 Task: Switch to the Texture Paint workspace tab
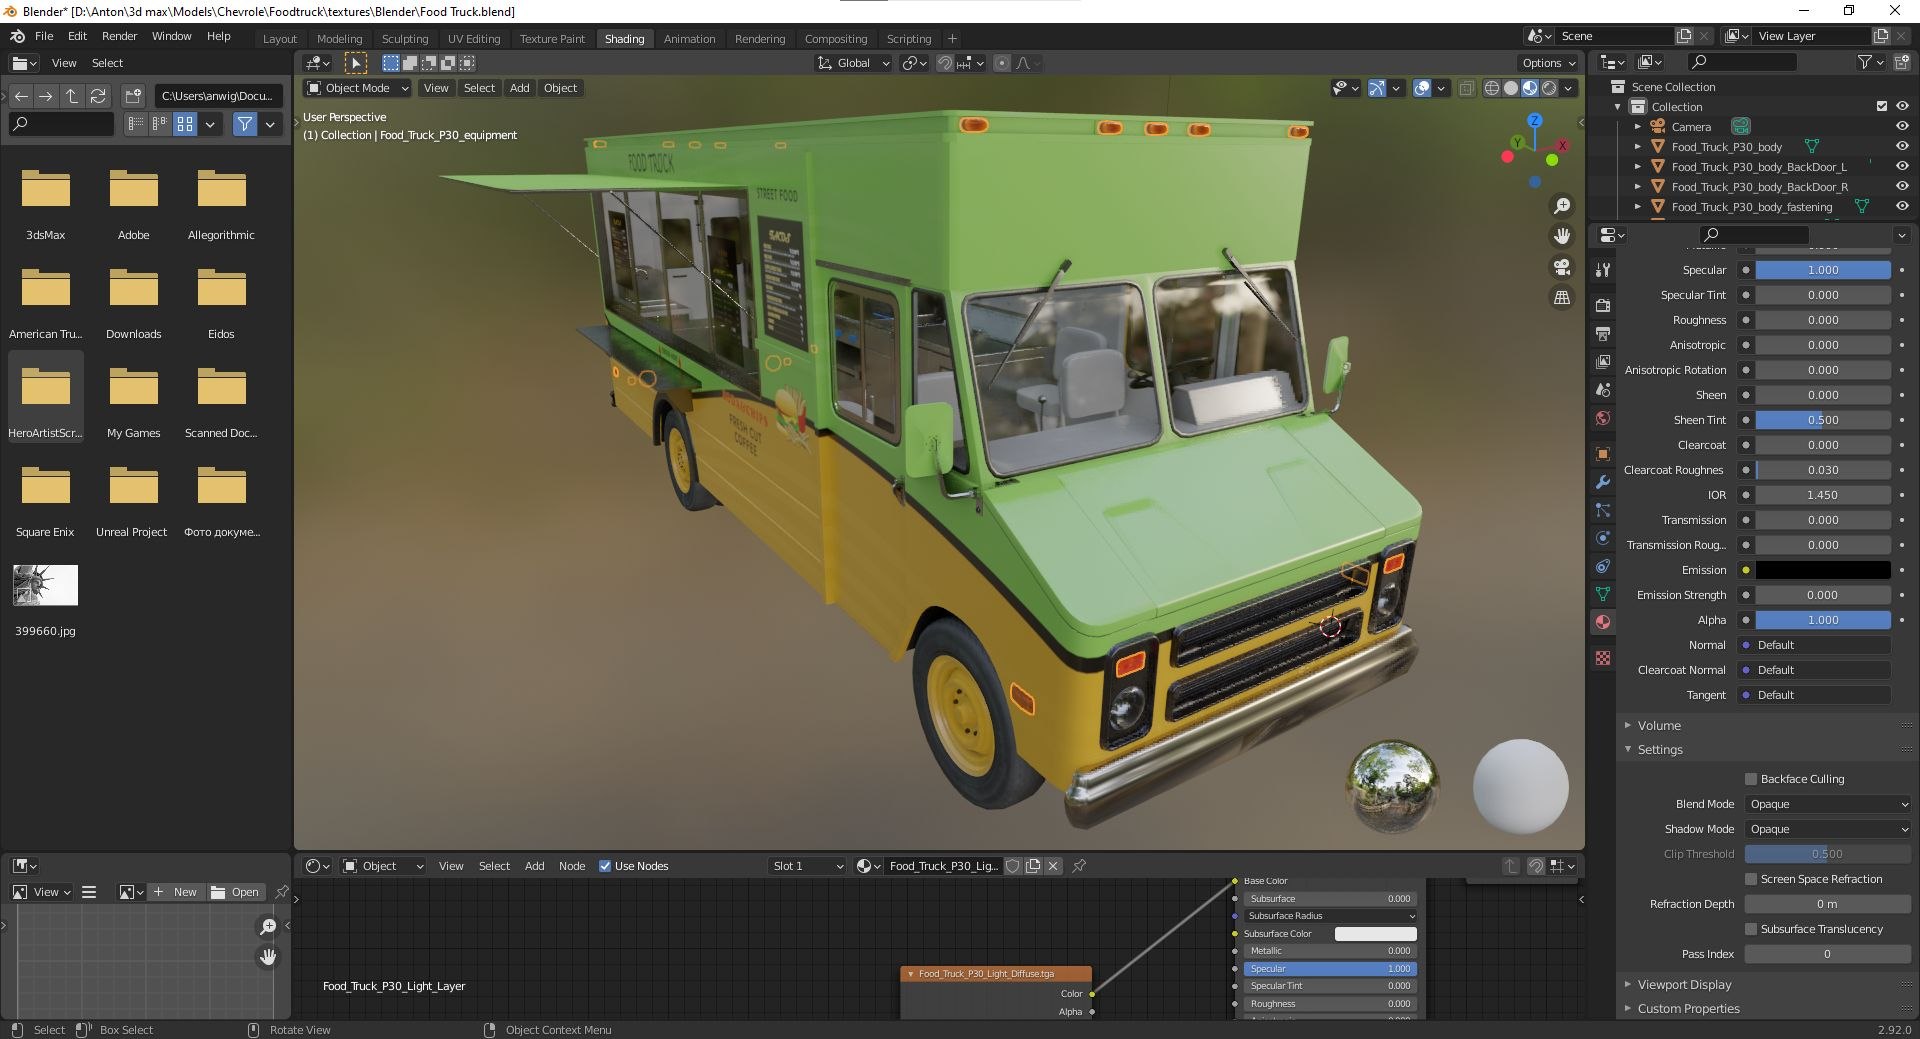click(x=552, y=39)
